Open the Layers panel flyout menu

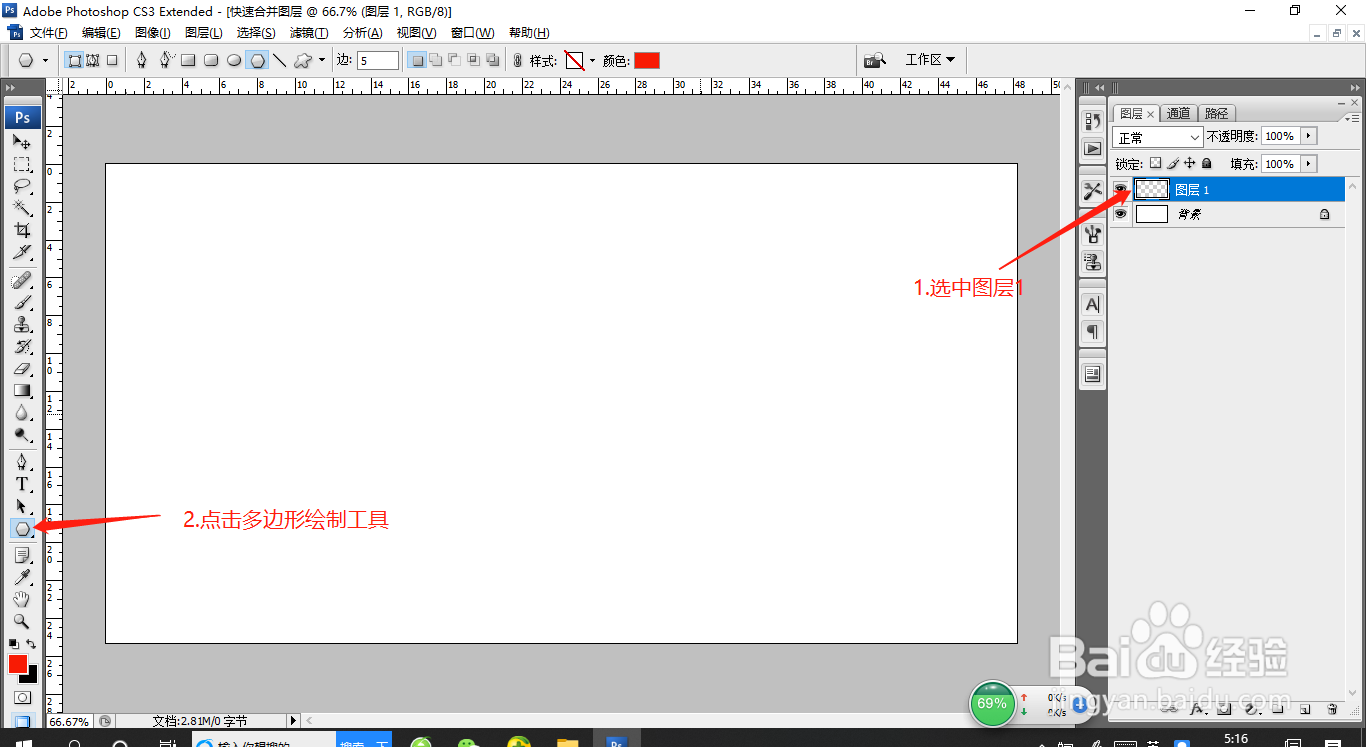point(1352,117)
